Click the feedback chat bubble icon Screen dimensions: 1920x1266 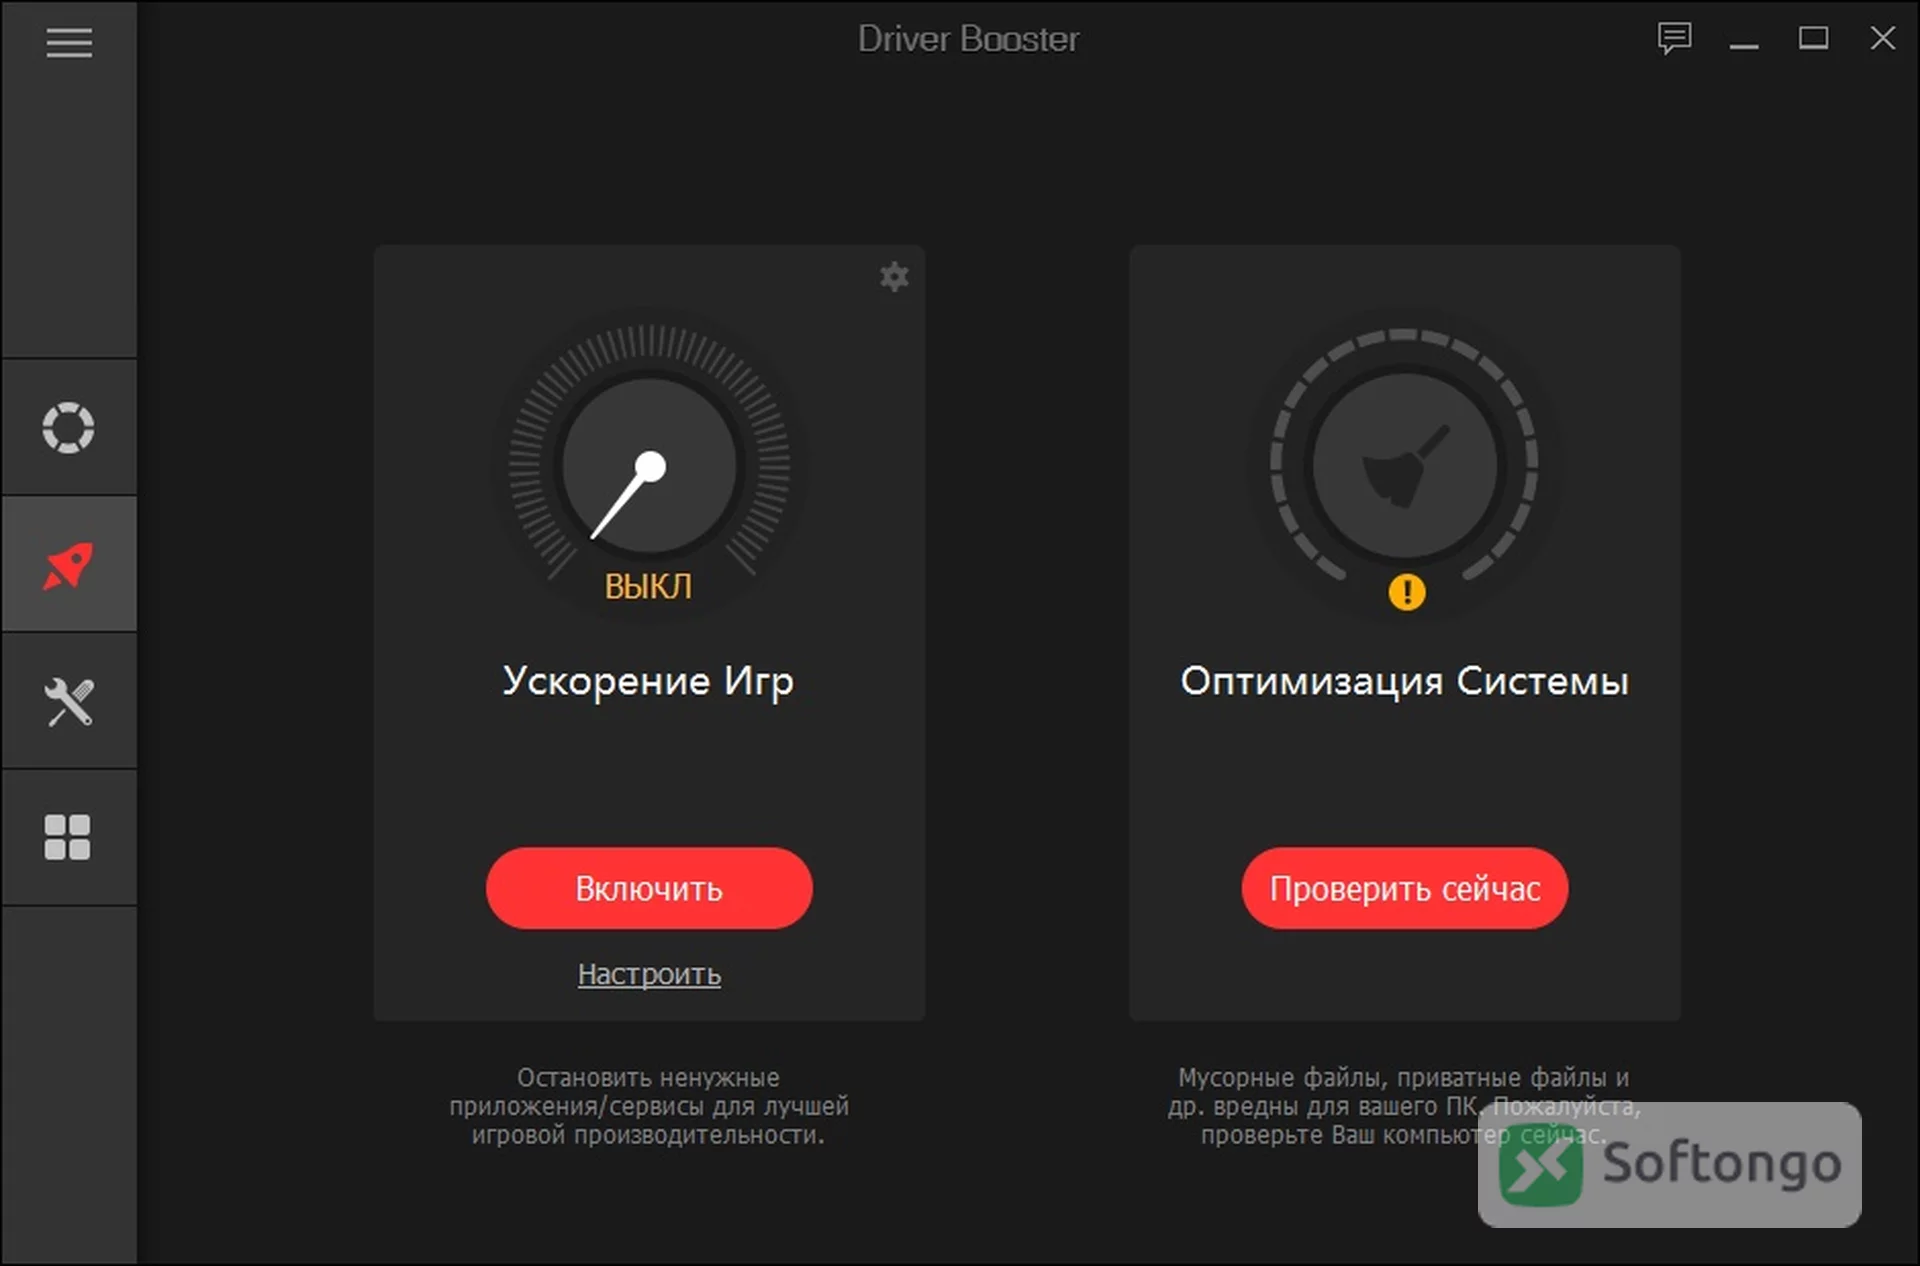[x=1674, y=39]
